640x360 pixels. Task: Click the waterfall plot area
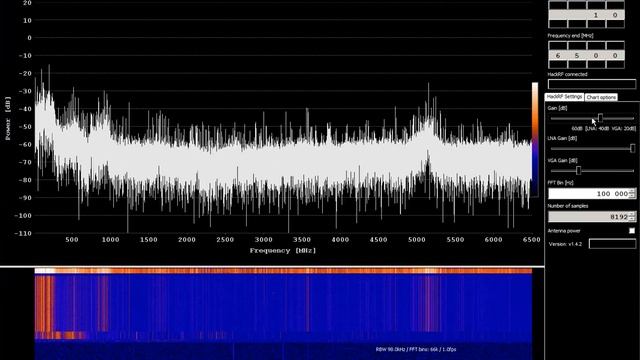(x=283, y=314)
